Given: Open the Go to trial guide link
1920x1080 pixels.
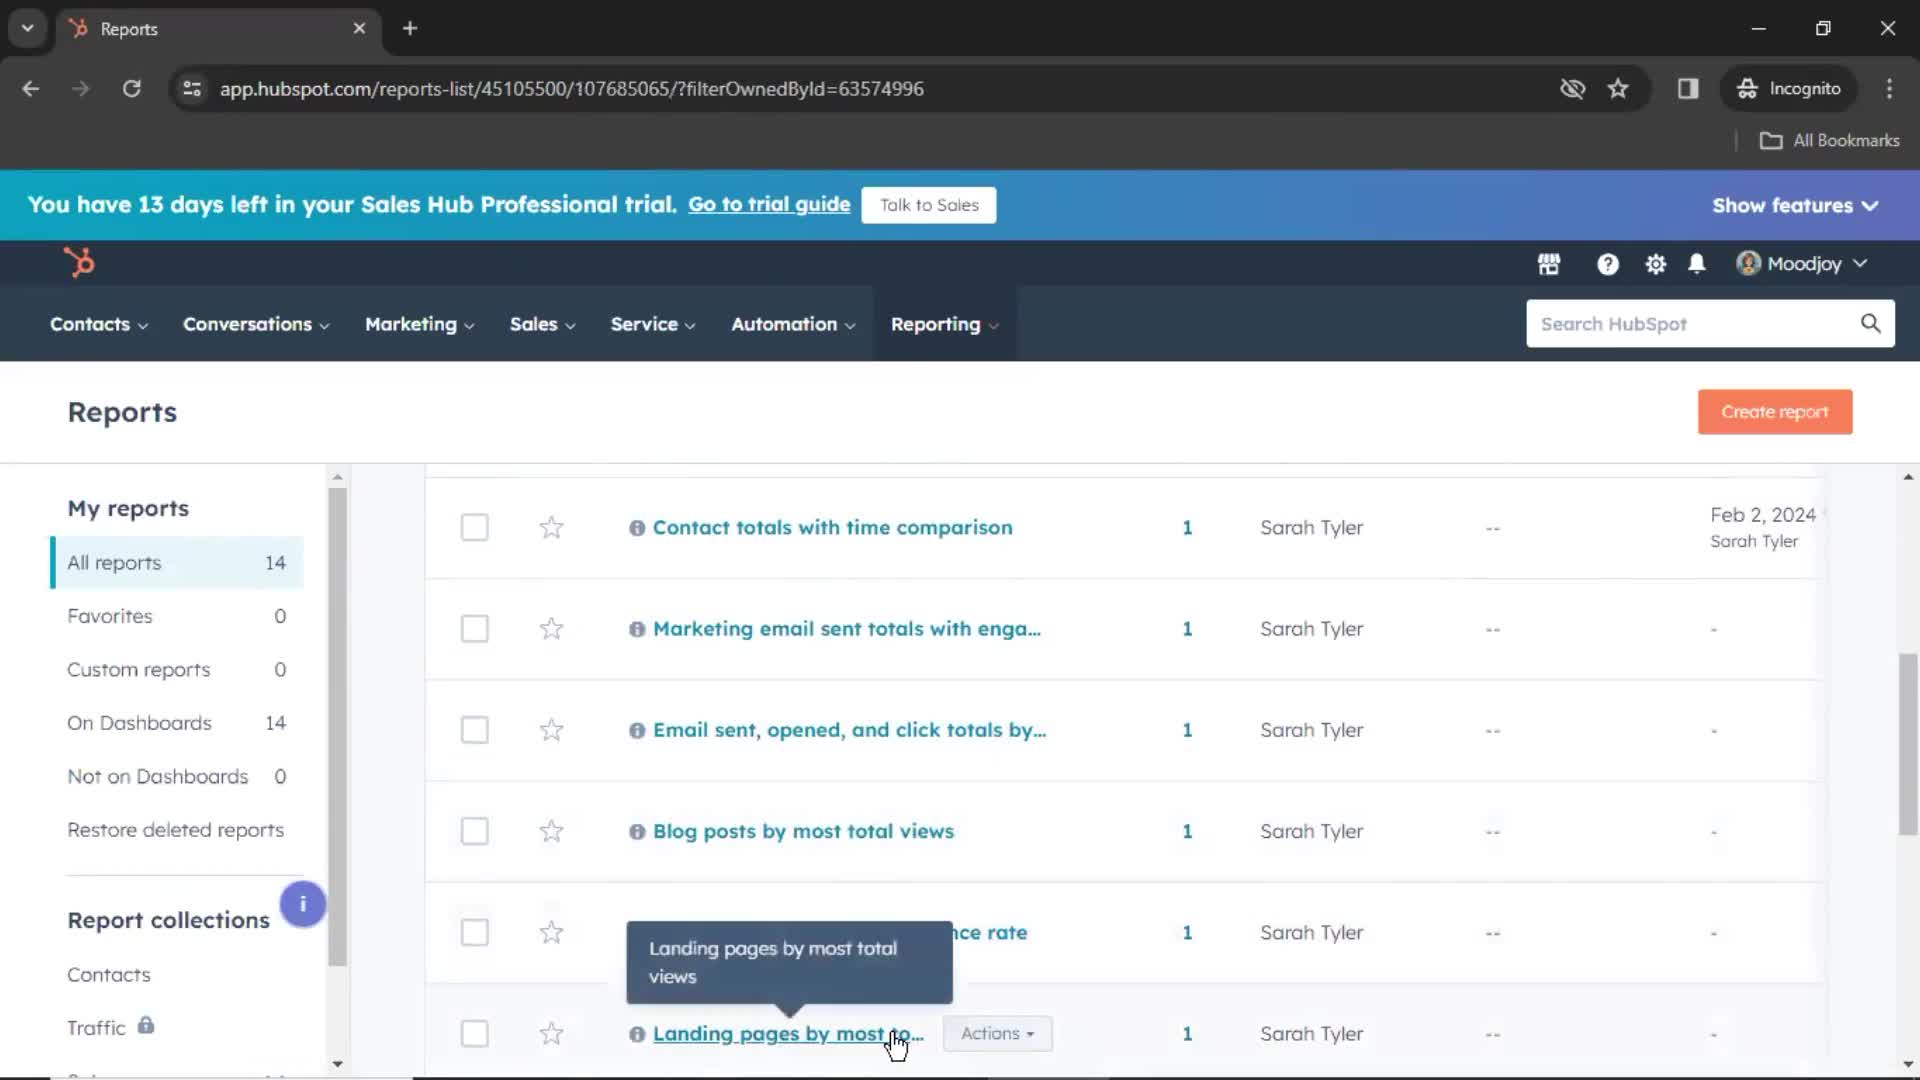Looking at the screenshot, I should pos(769,204).
